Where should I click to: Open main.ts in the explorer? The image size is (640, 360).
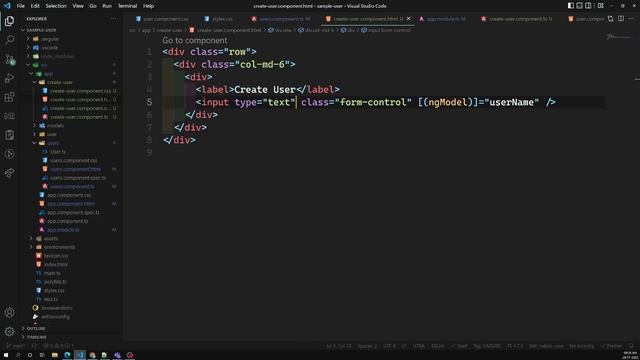pyautogui.click(x=52, y=273)
